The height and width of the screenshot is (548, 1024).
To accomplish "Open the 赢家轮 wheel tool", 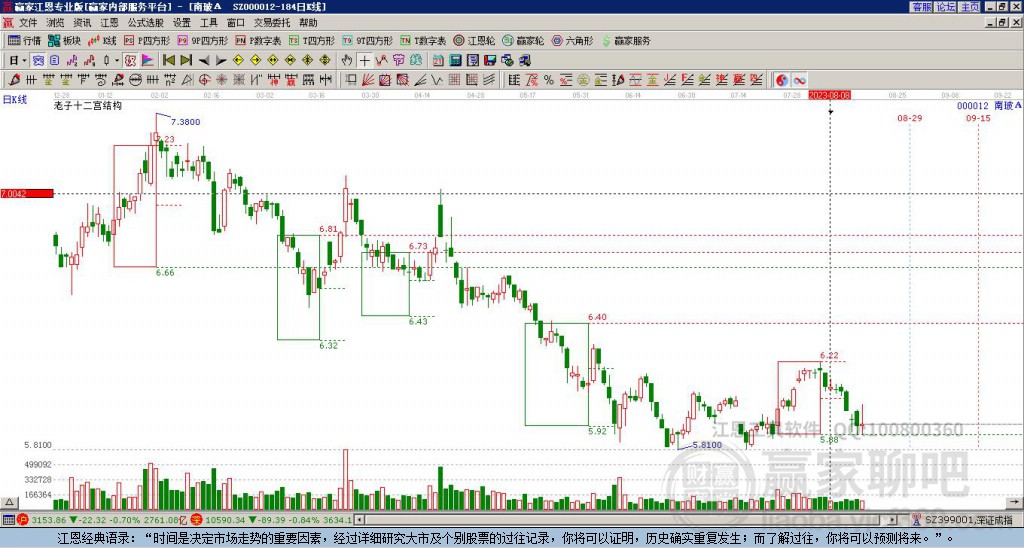I will click(523, 40).
